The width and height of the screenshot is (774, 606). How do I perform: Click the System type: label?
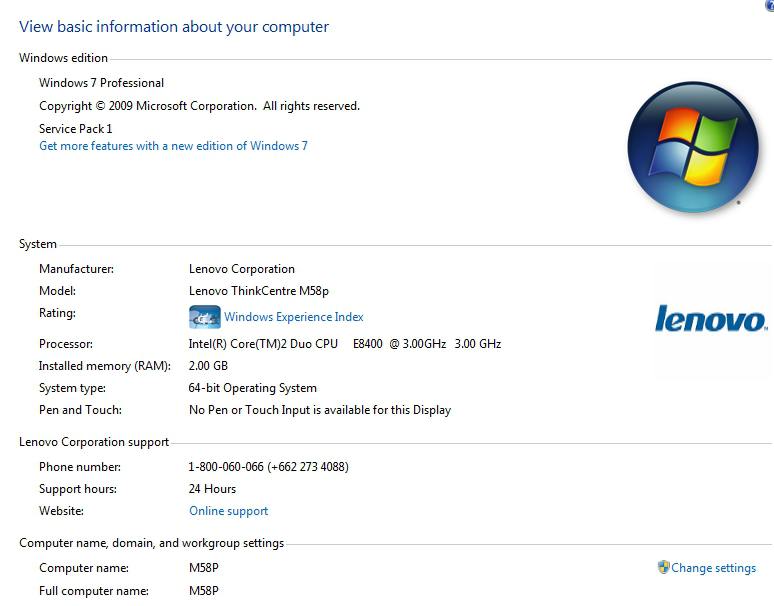(x=72, y=388)
